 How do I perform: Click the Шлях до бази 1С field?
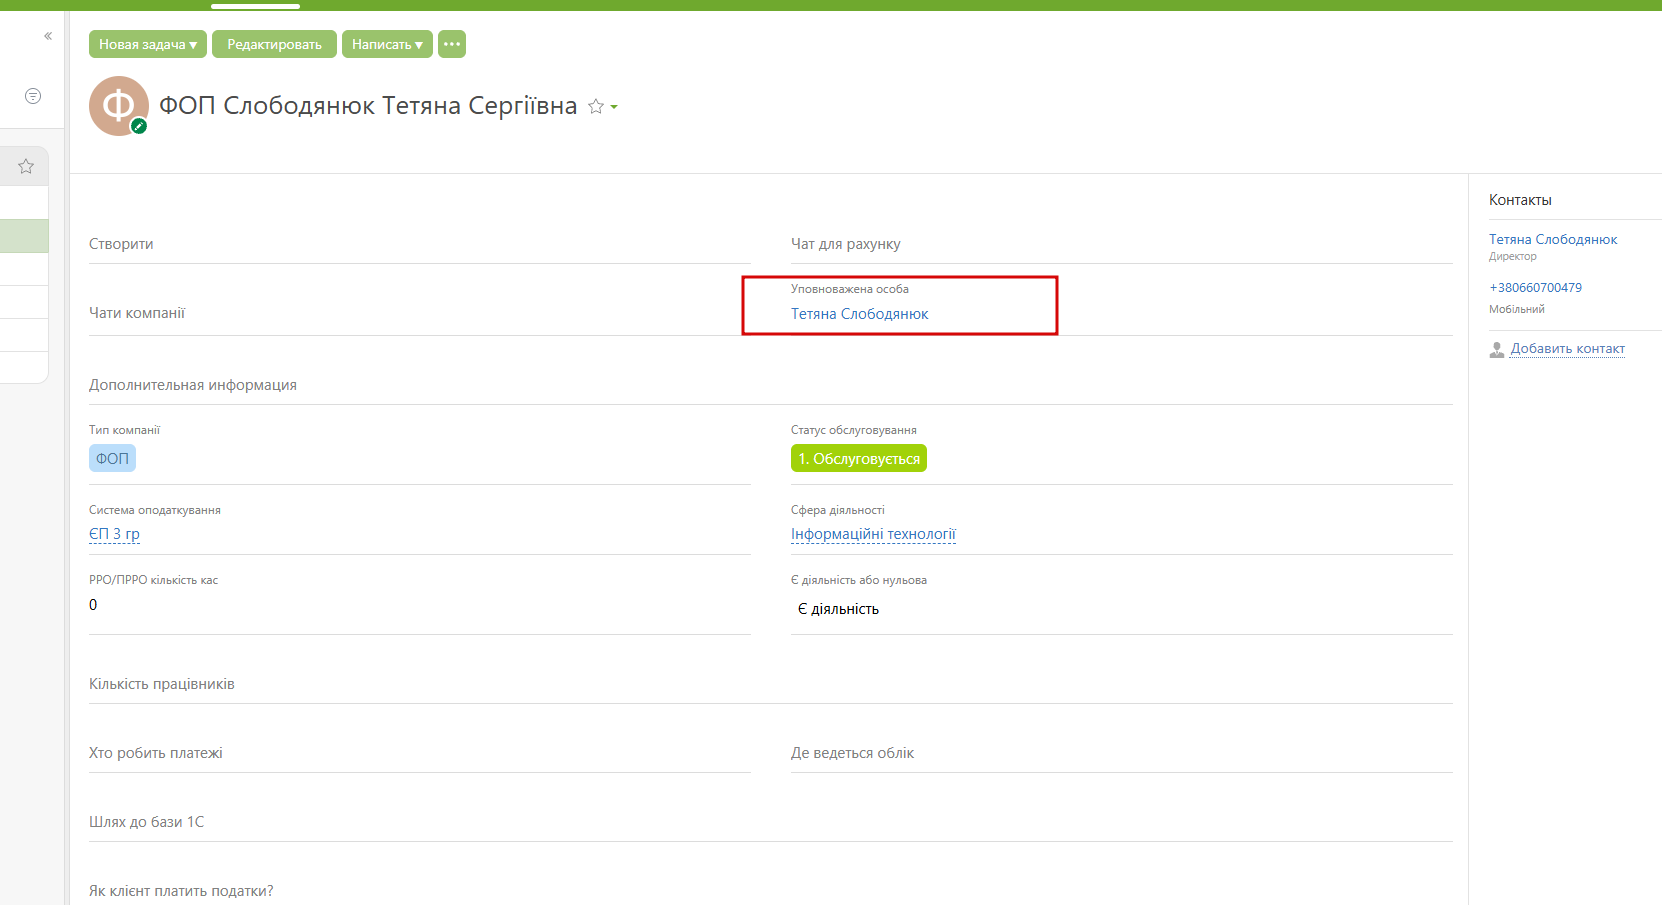pyautogui.click(x=771, y=822)
